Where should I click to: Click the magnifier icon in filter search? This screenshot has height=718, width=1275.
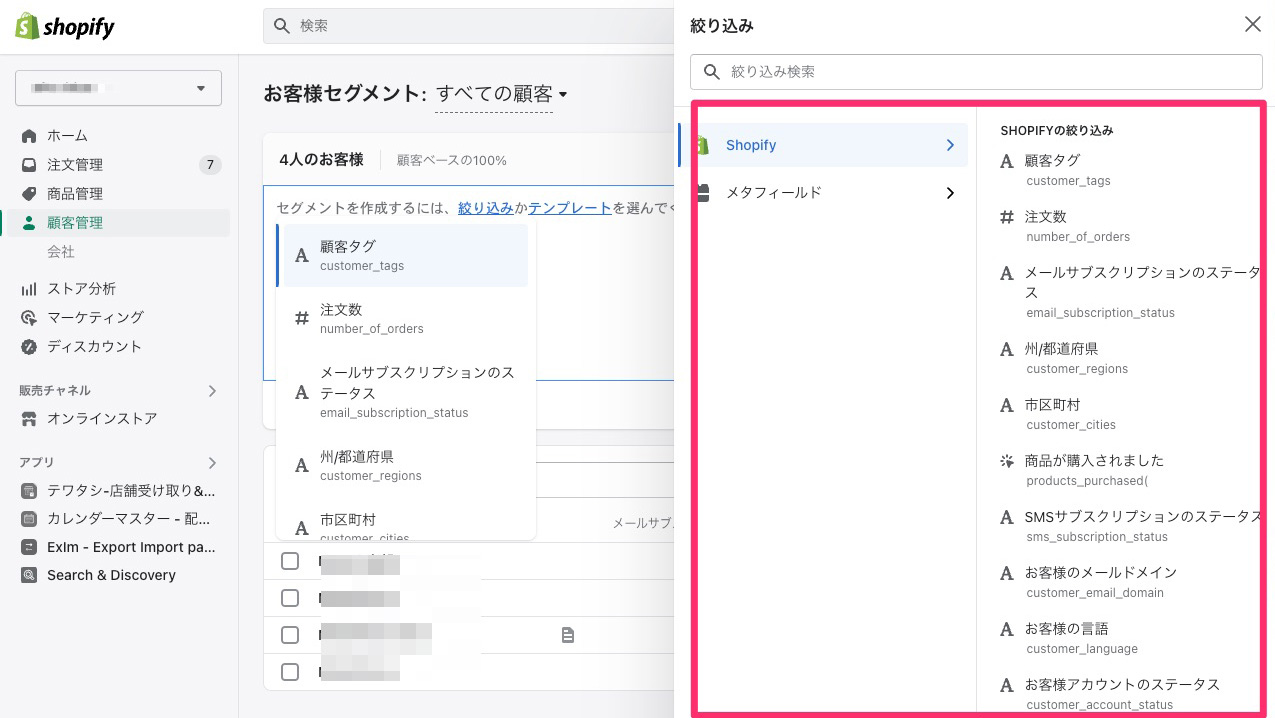712,72
